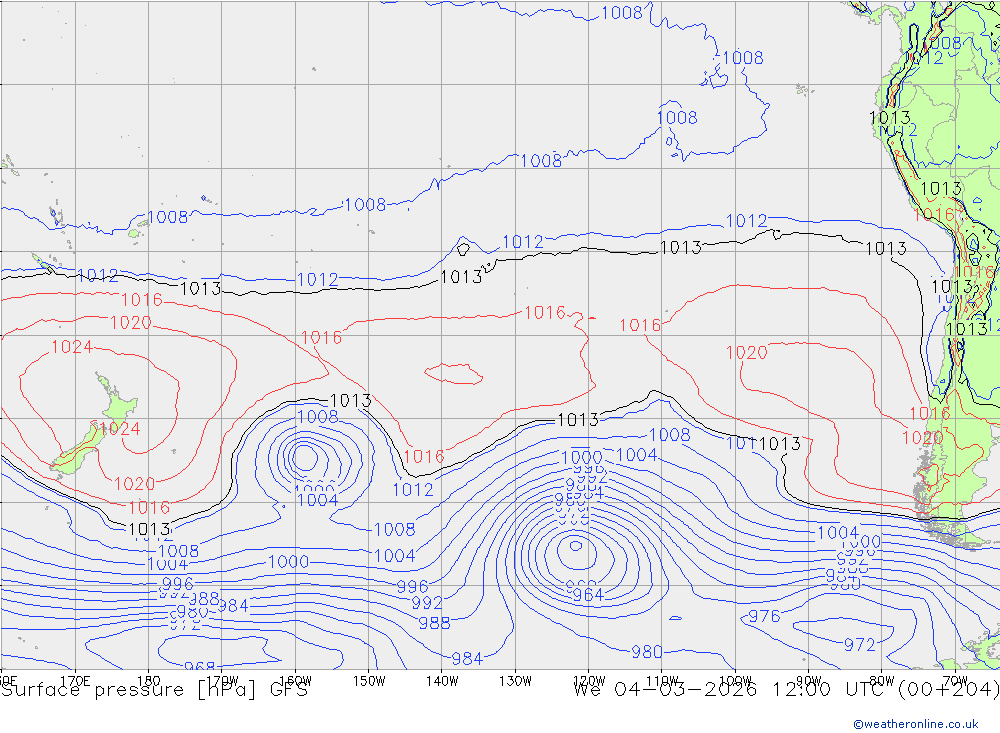The height and width of the screenshot is (733, 1000).
Task: Click the 984 label near the 140W axis
Action: [x=467, y=659]
